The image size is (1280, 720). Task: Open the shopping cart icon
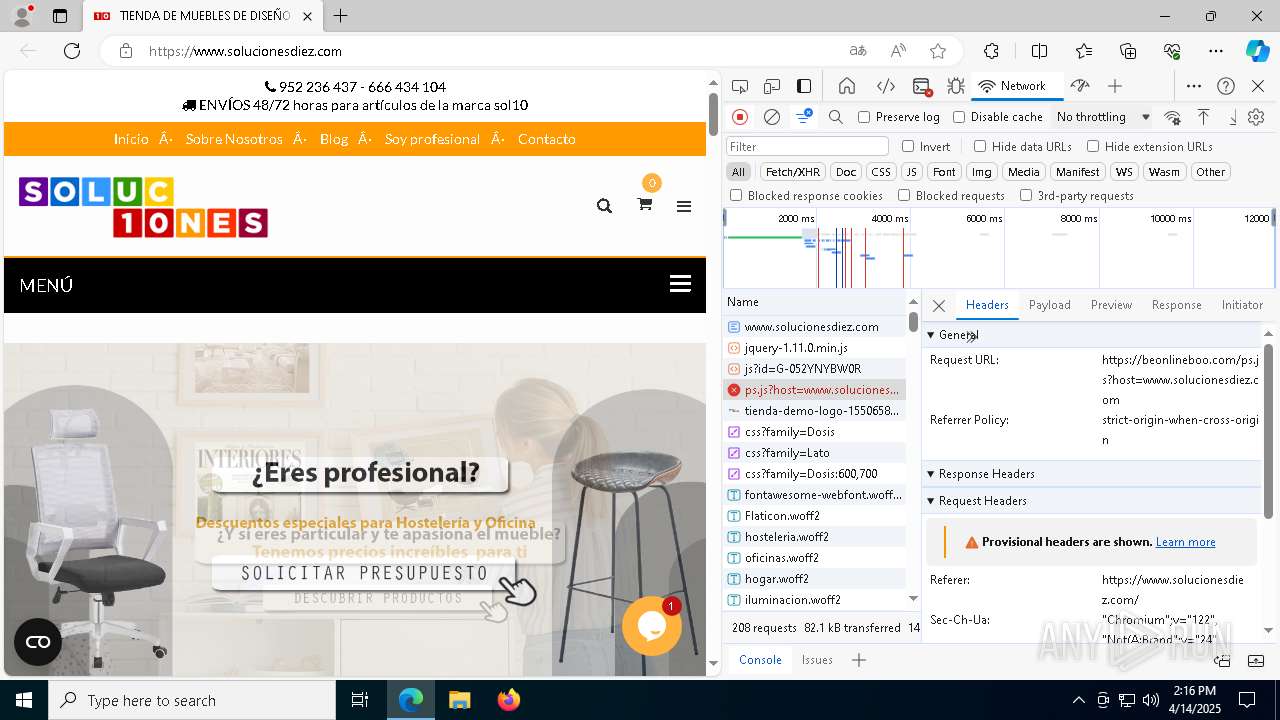[645, 204]
